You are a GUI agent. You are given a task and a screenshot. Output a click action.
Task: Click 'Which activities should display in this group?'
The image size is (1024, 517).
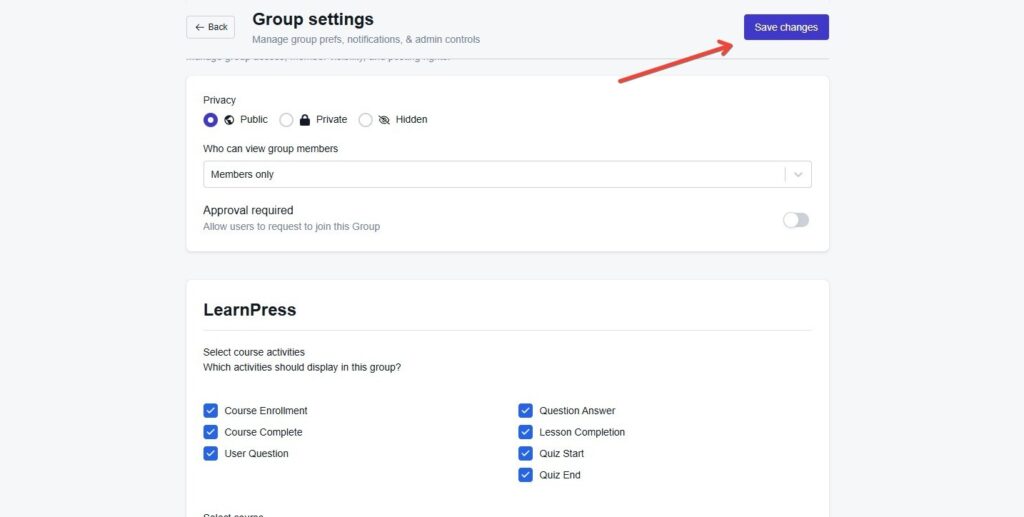(x=302, y=368)
